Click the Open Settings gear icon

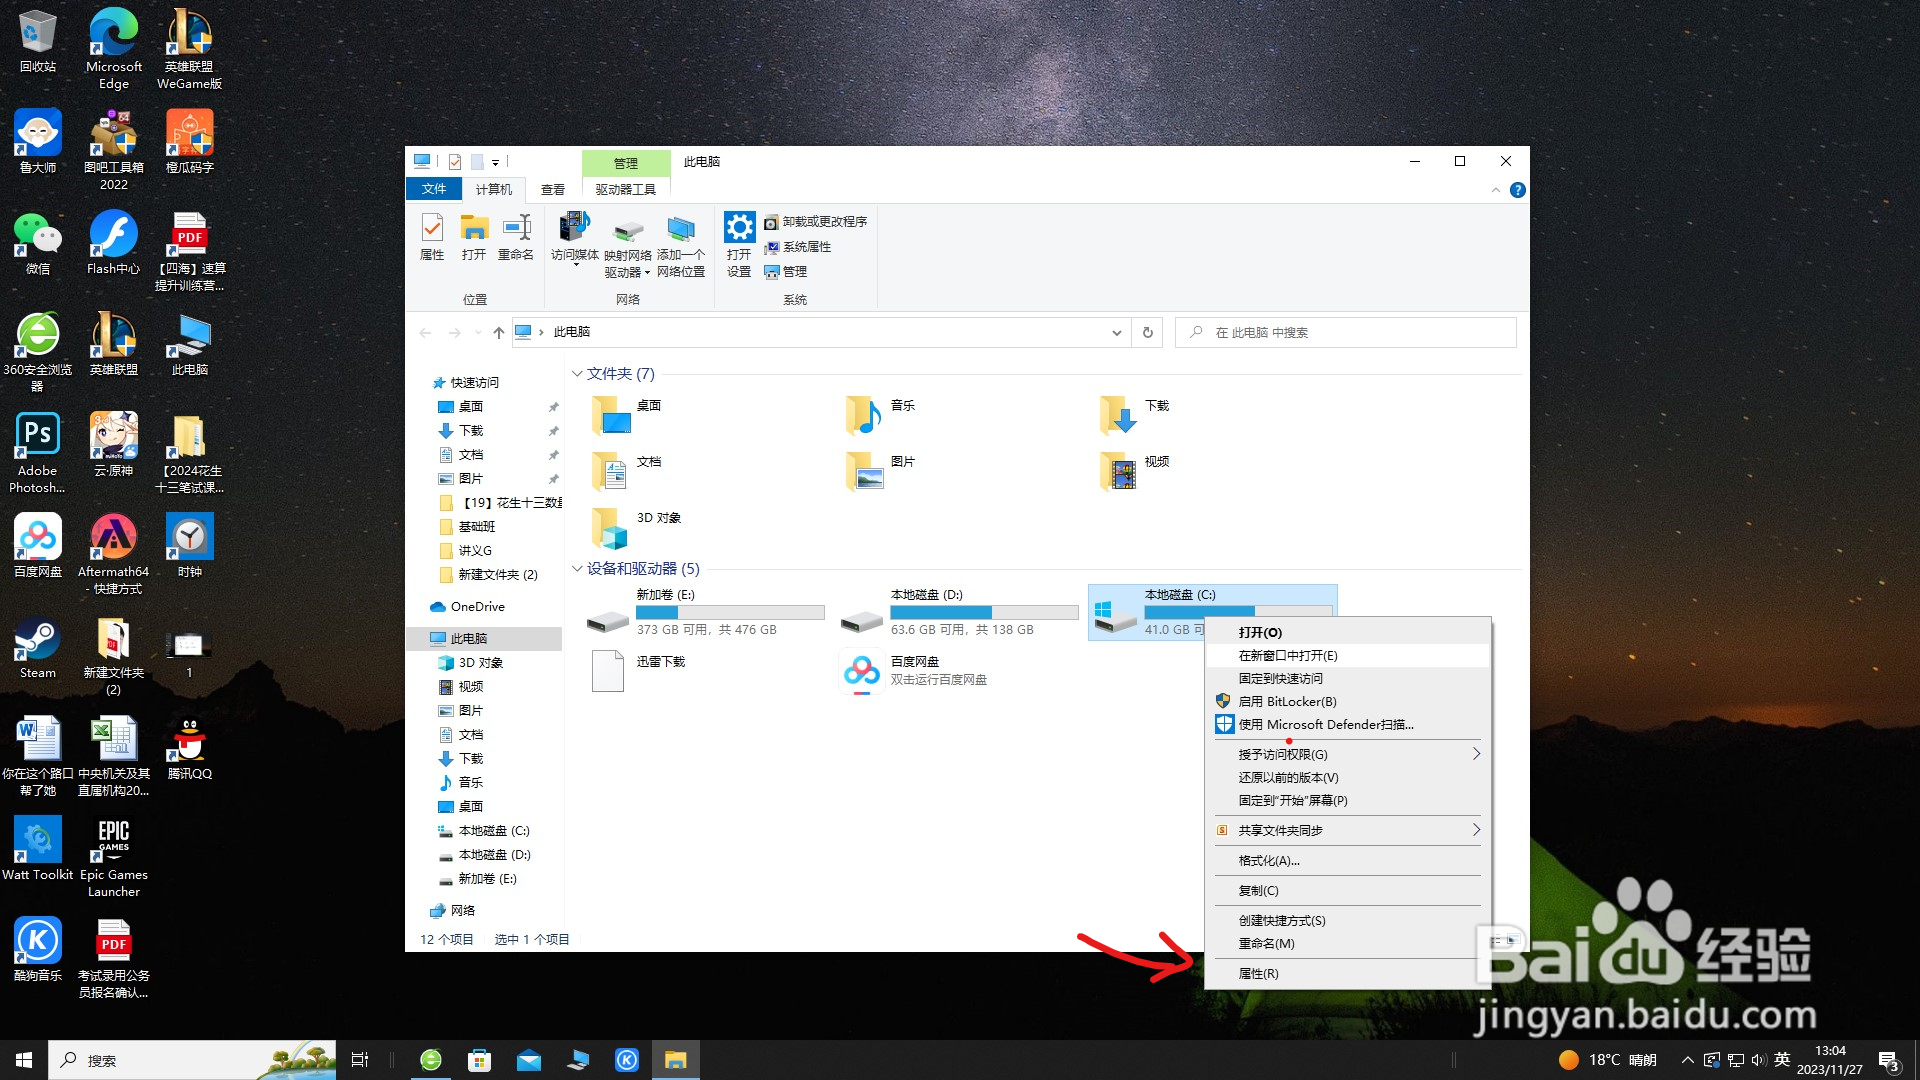click(739, 228)
